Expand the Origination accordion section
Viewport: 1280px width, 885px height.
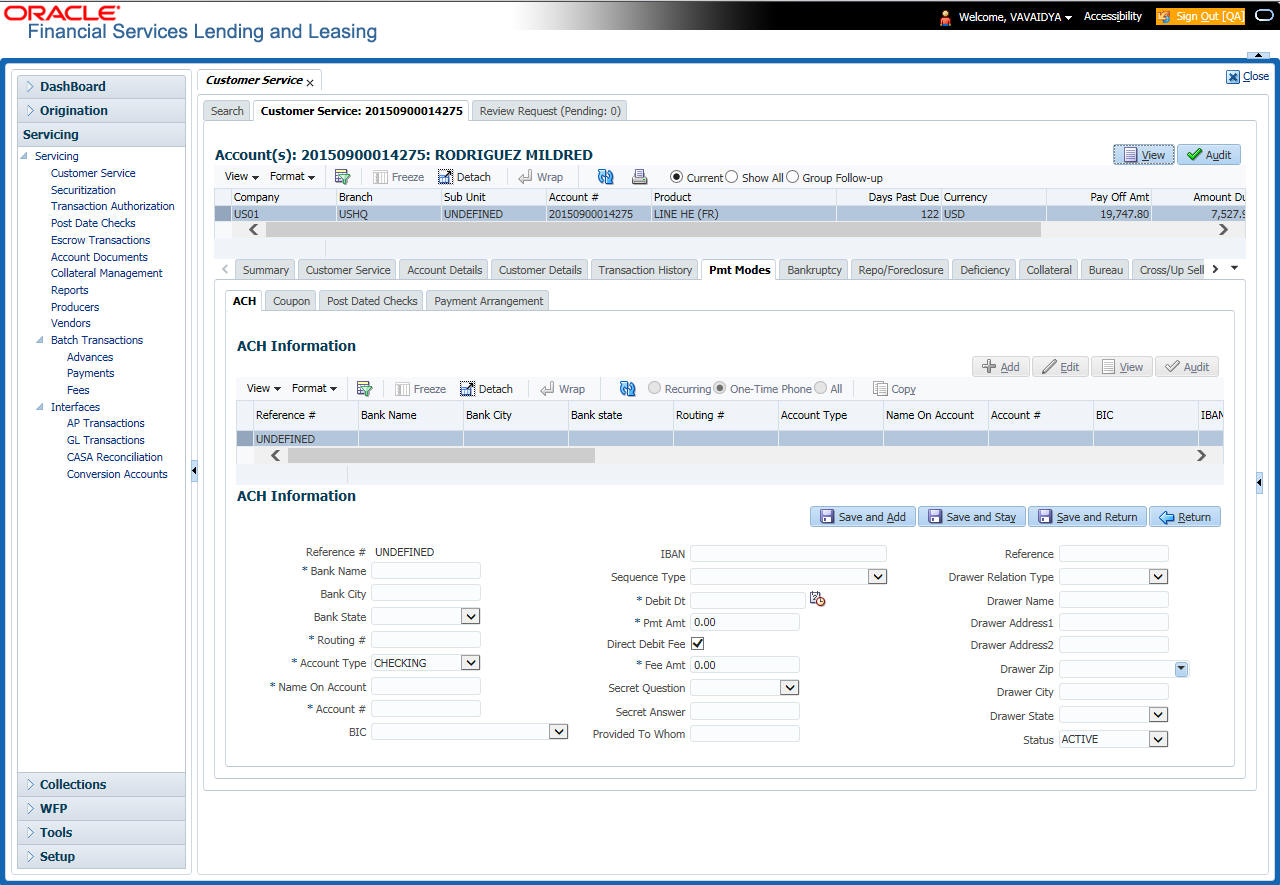(x=101, y=111)
